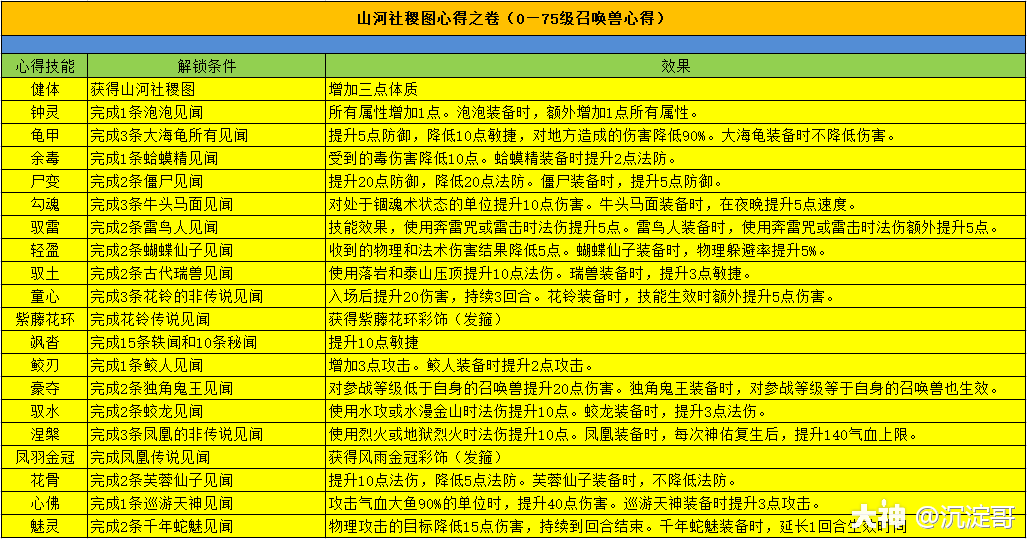
Task: Click the 驭土 effect about 落岩和泰山压顶
Action: [x=675, y=273]
